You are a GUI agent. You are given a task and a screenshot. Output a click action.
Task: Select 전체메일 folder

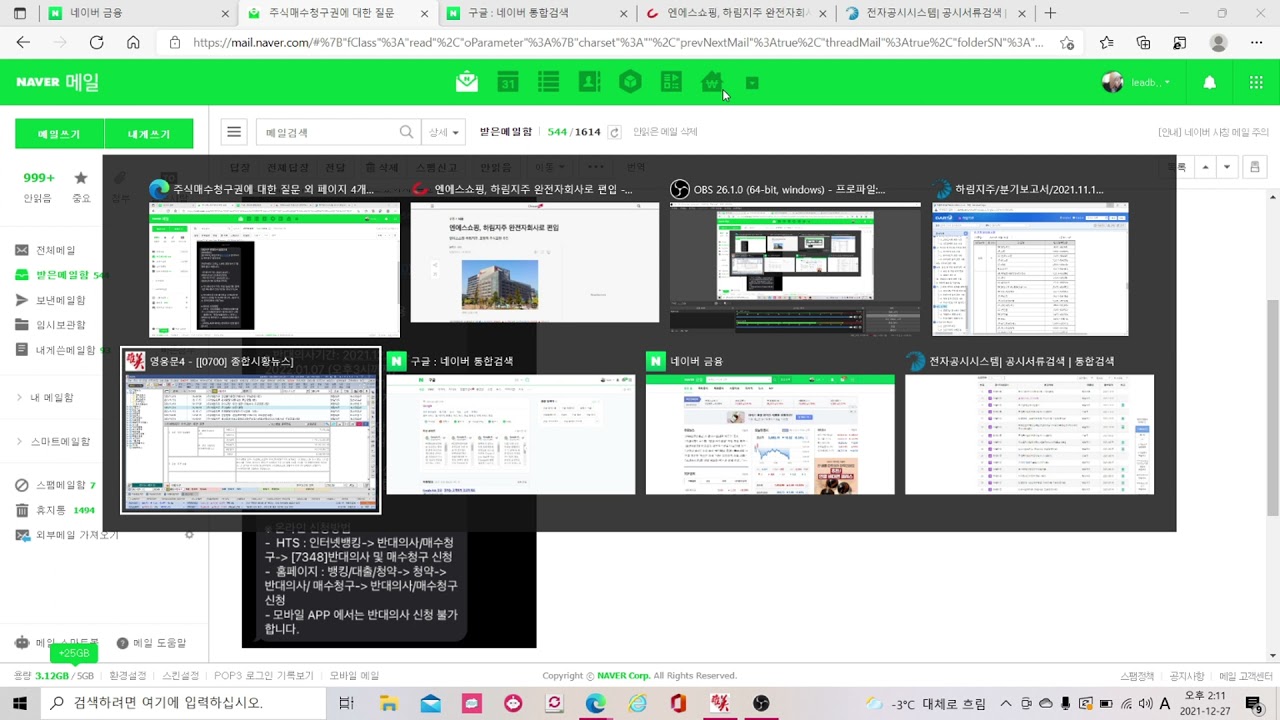click(x=56, y=250)
